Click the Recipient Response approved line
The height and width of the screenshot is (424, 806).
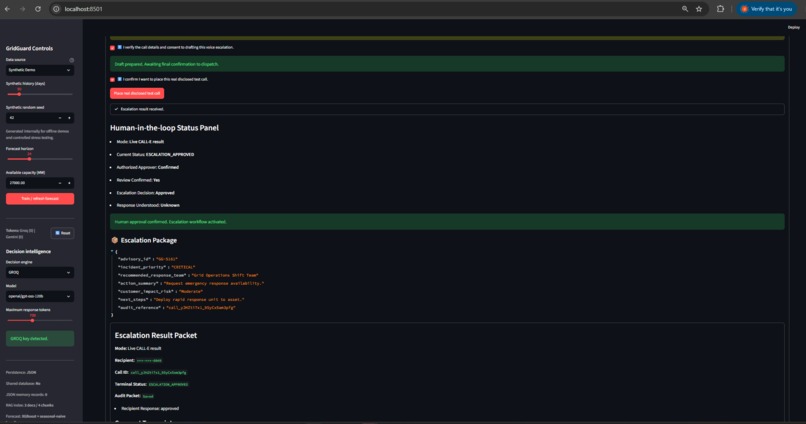tap(150, 409)
